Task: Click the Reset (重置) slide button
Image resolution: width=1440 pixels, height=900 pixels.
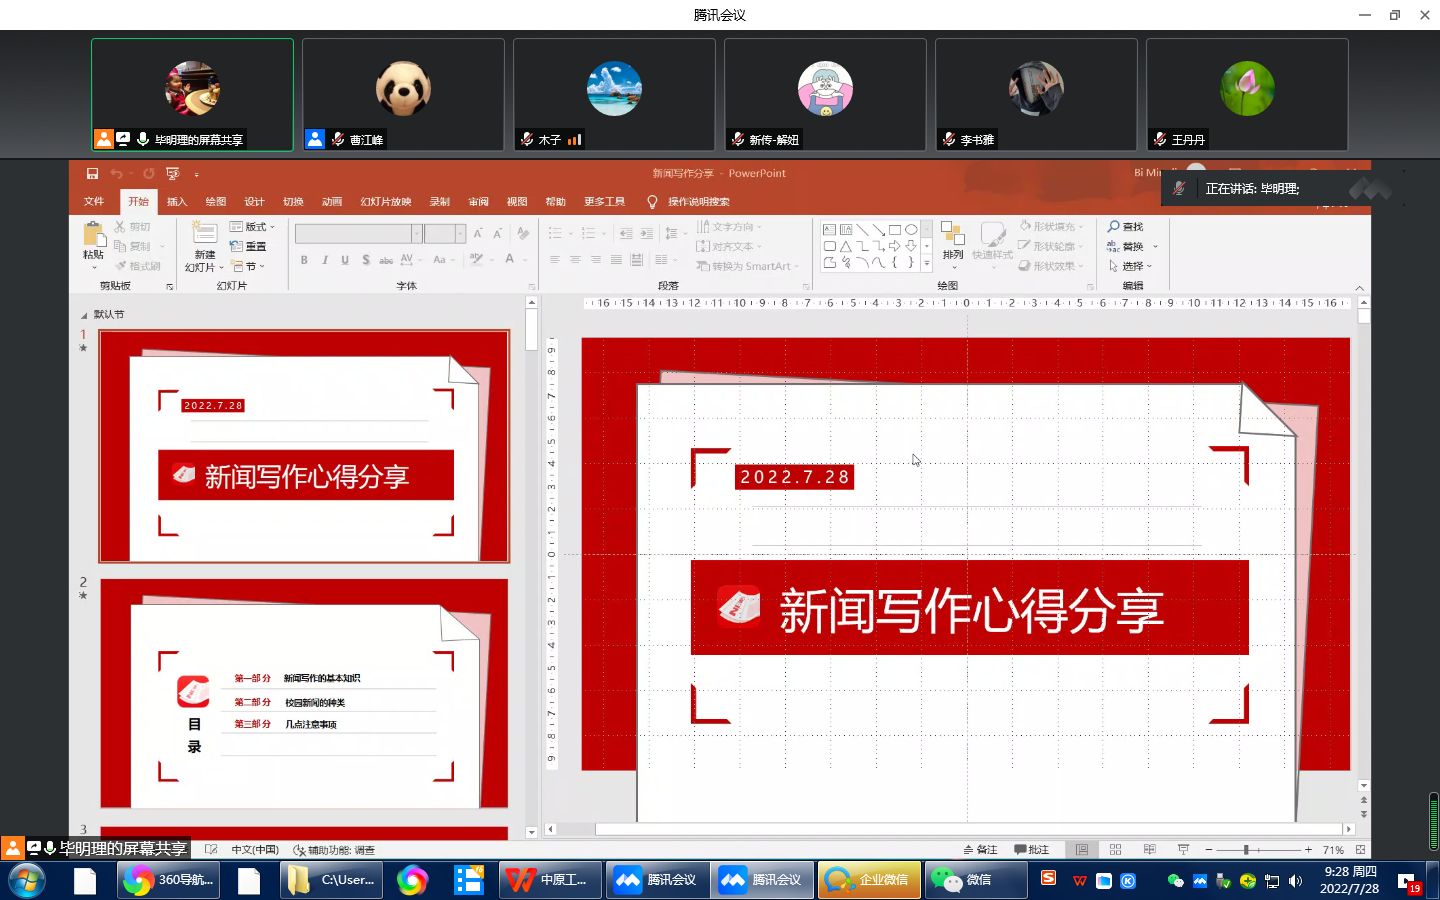Action: coord(249,246)
